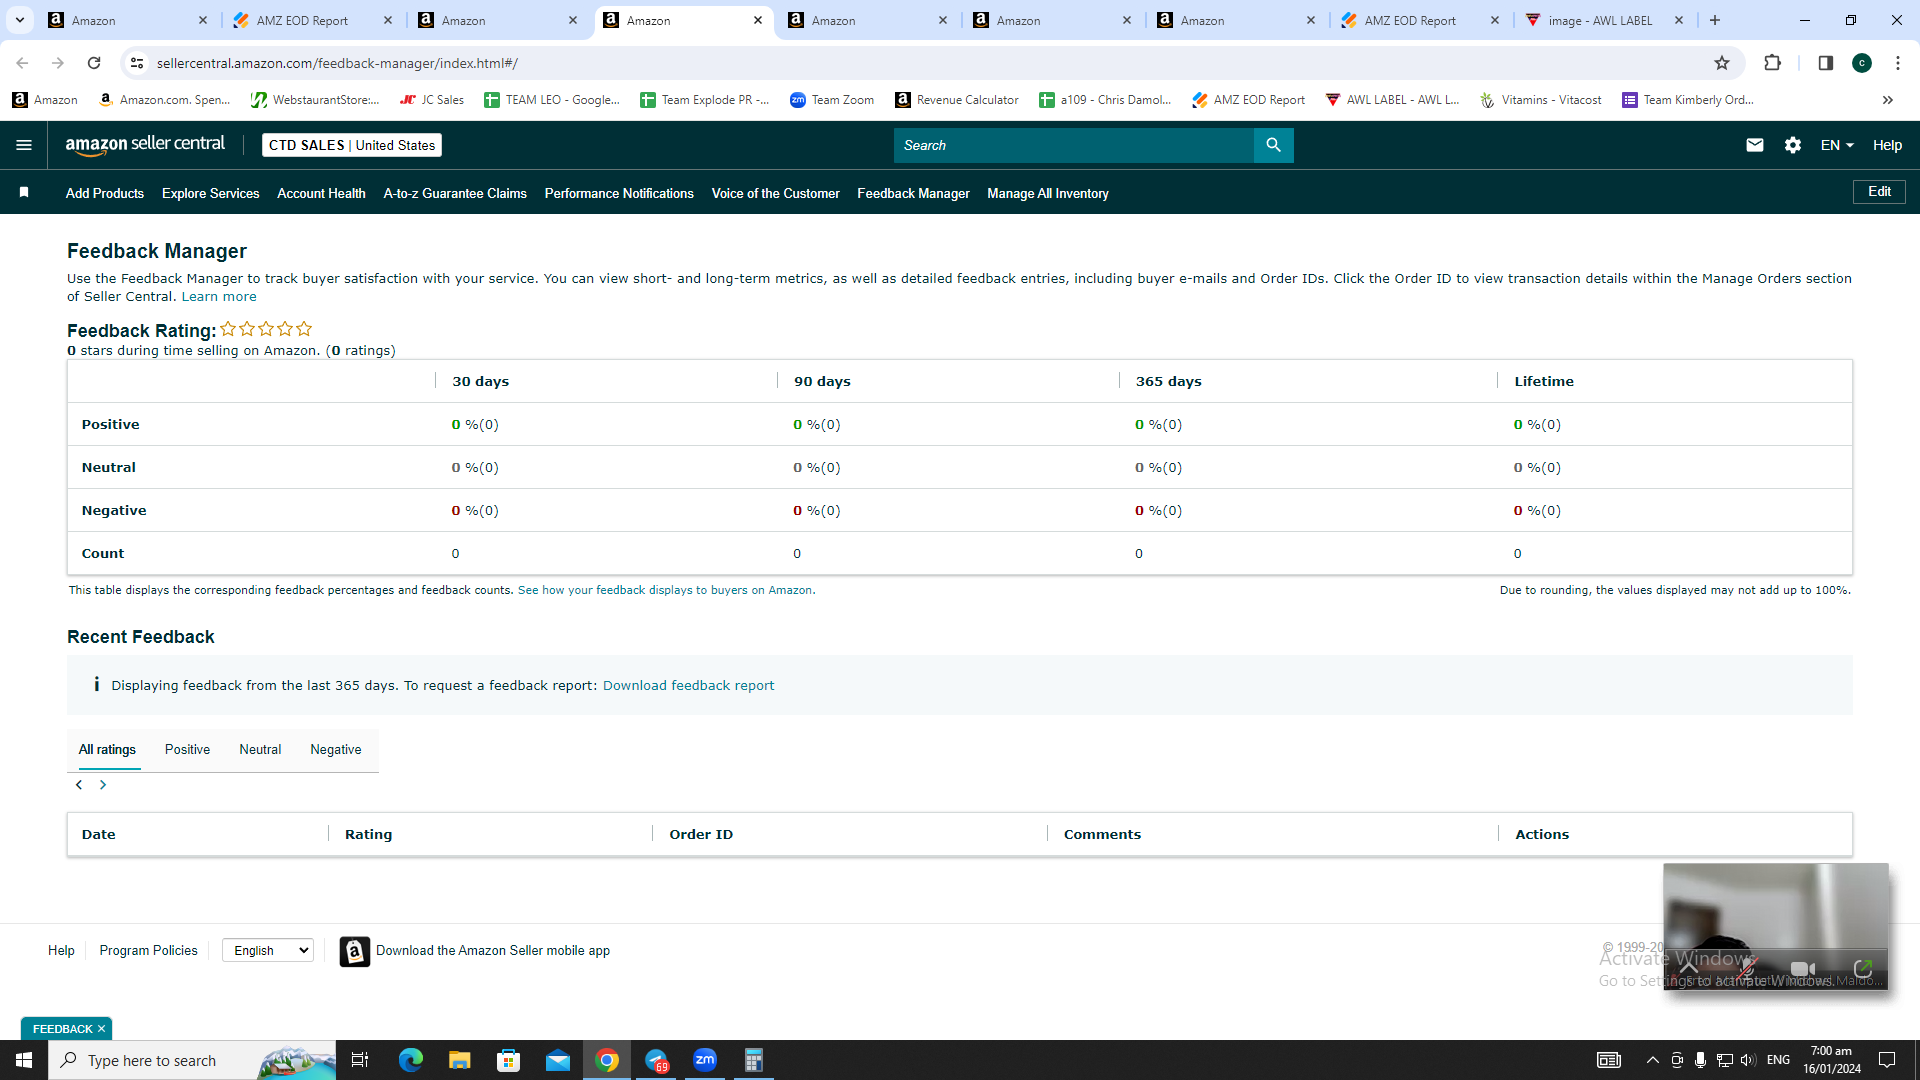Open new browser tab
The width and height of the screenshot is (1920, 1080).
click(x=1715, y=20)
